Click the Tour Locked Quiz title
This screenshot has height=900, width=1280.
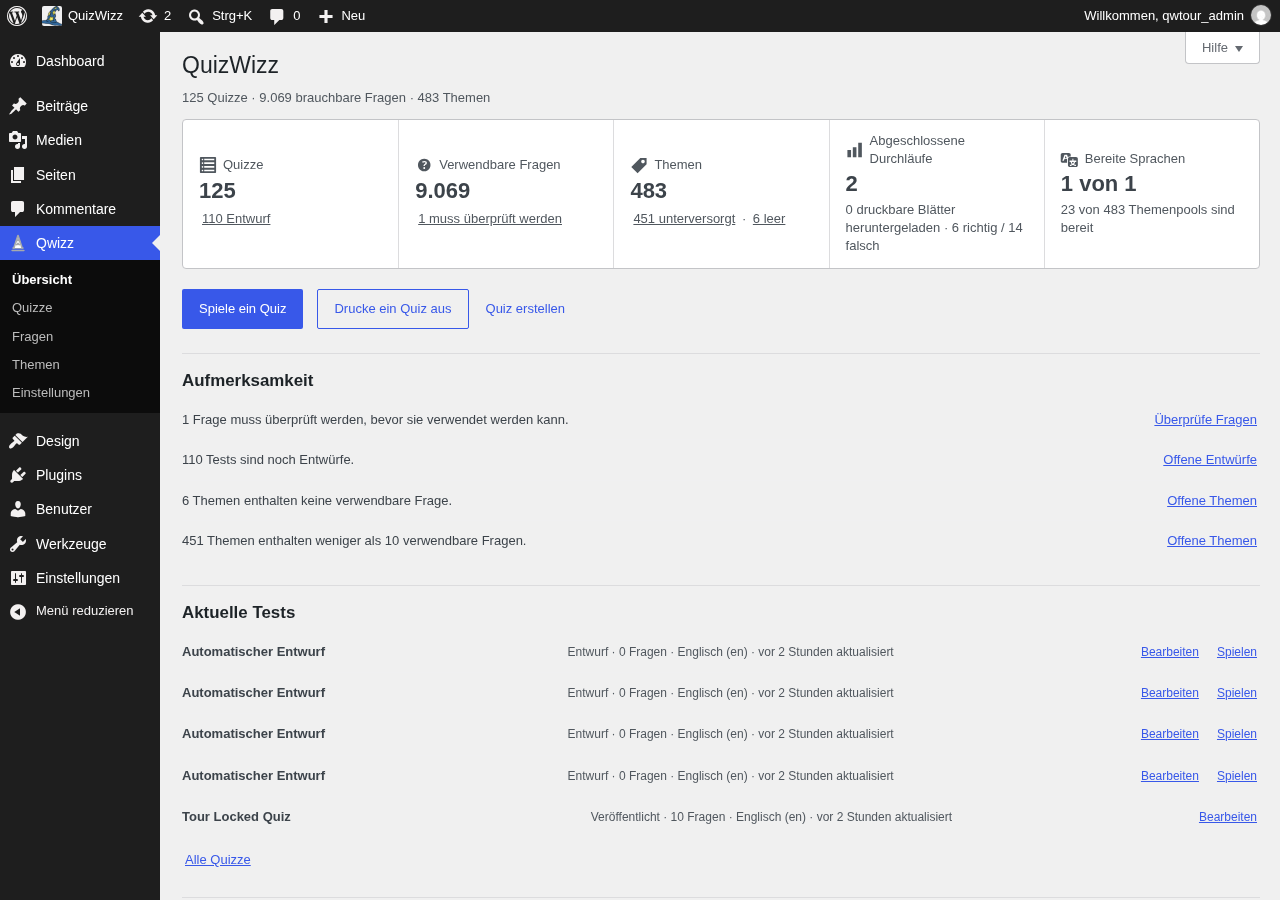(x=236, y=816)
